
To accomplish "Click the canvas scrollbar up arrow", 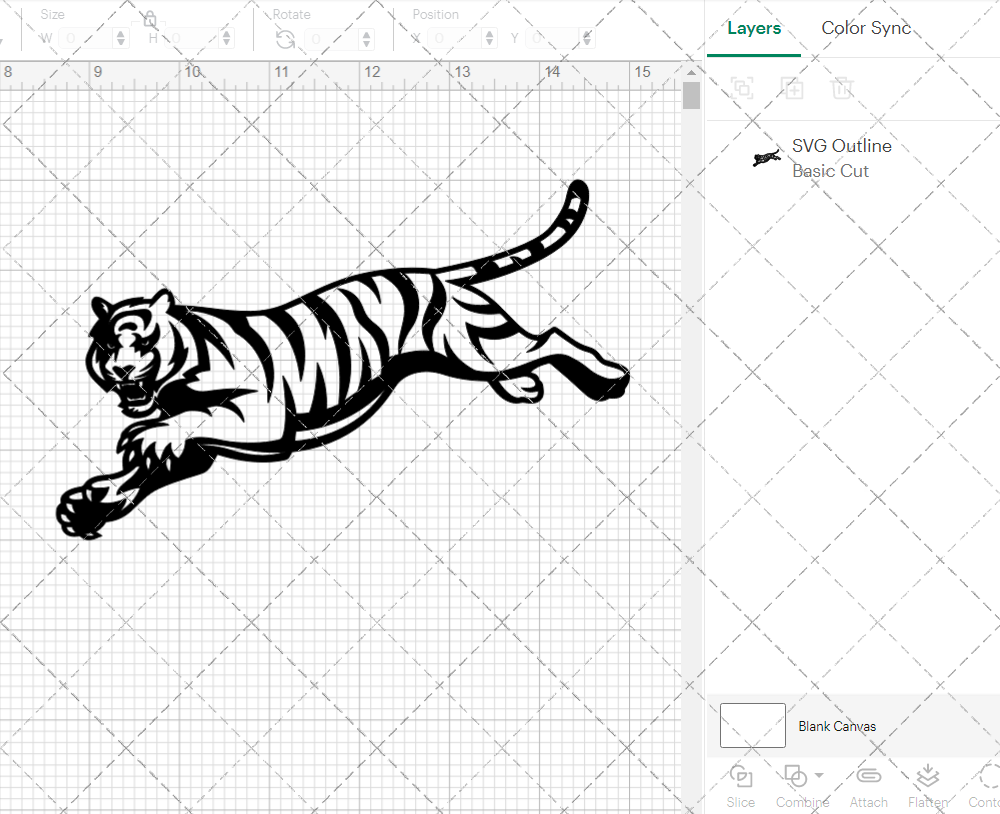I will pos(691,71).
